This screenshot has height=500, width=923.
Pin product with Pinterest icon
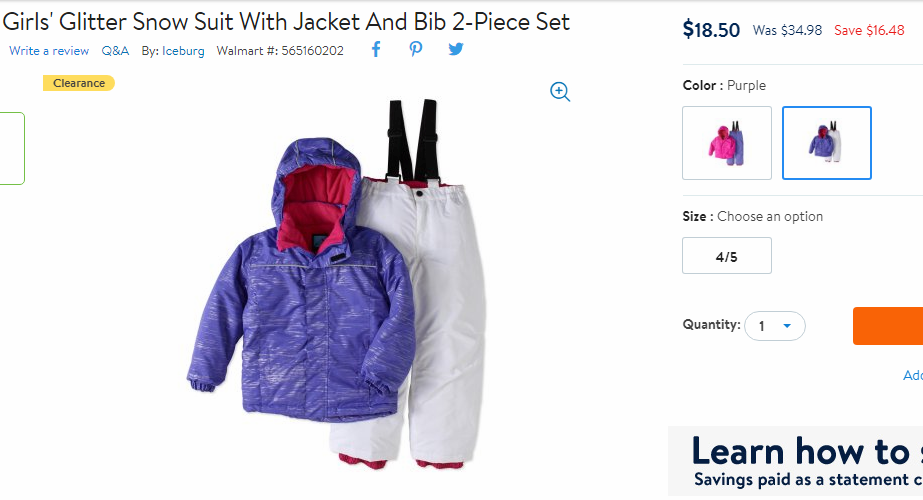(416, 49)
